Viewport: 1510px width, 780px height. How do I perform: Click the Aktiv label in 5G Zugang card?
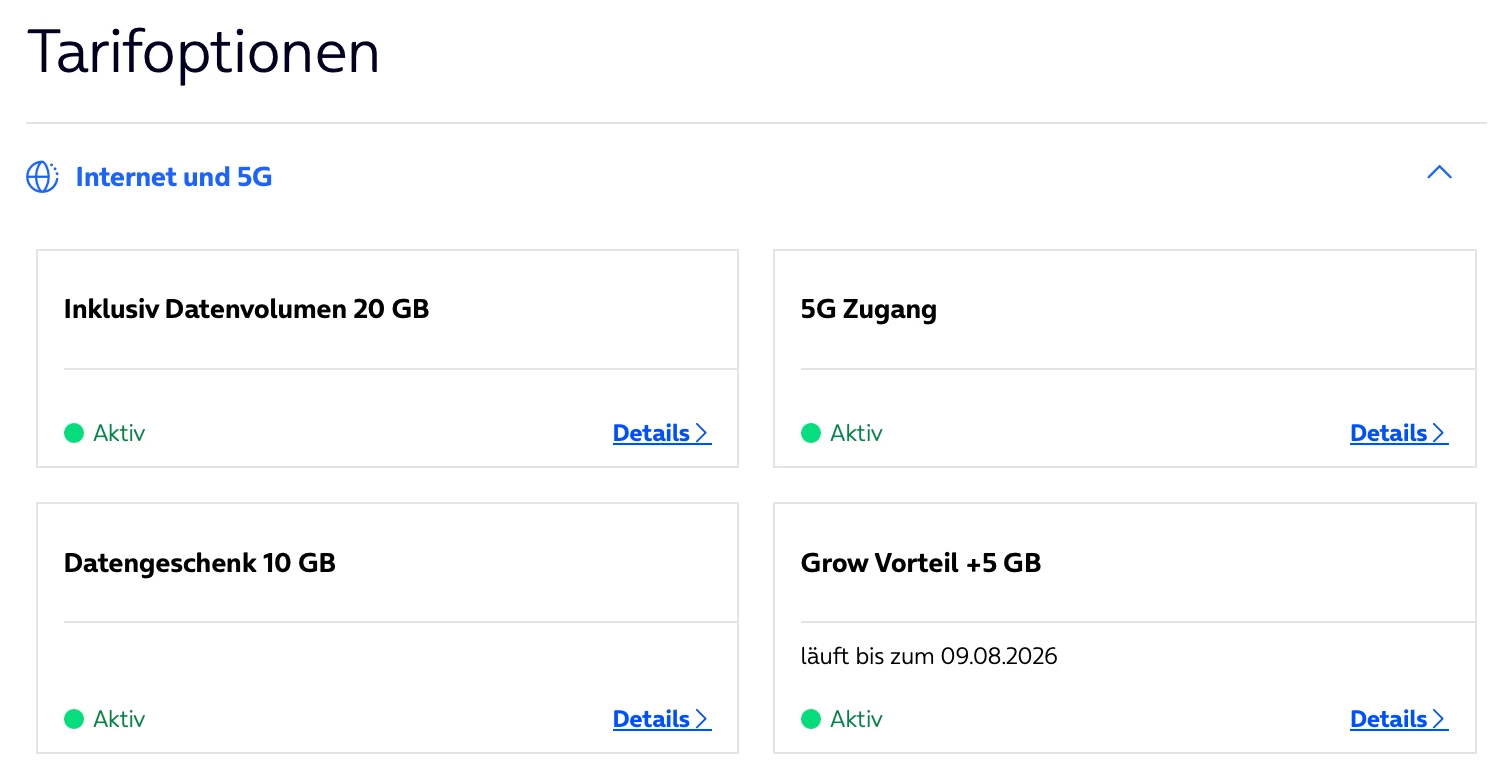coord(856,433)
